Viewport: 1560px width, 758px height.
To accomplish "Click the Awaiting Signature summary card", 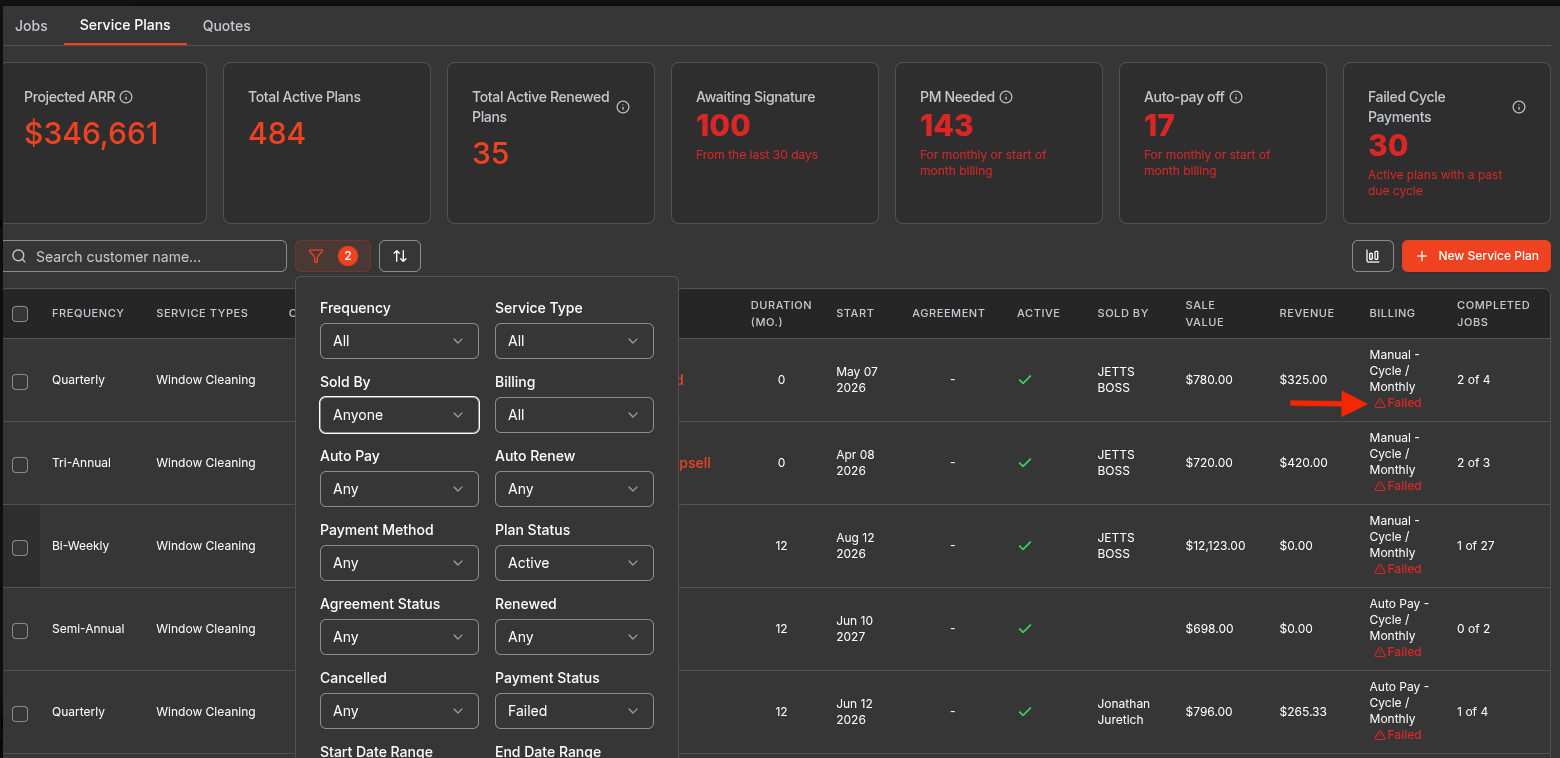I will click(x=775, y=143).
